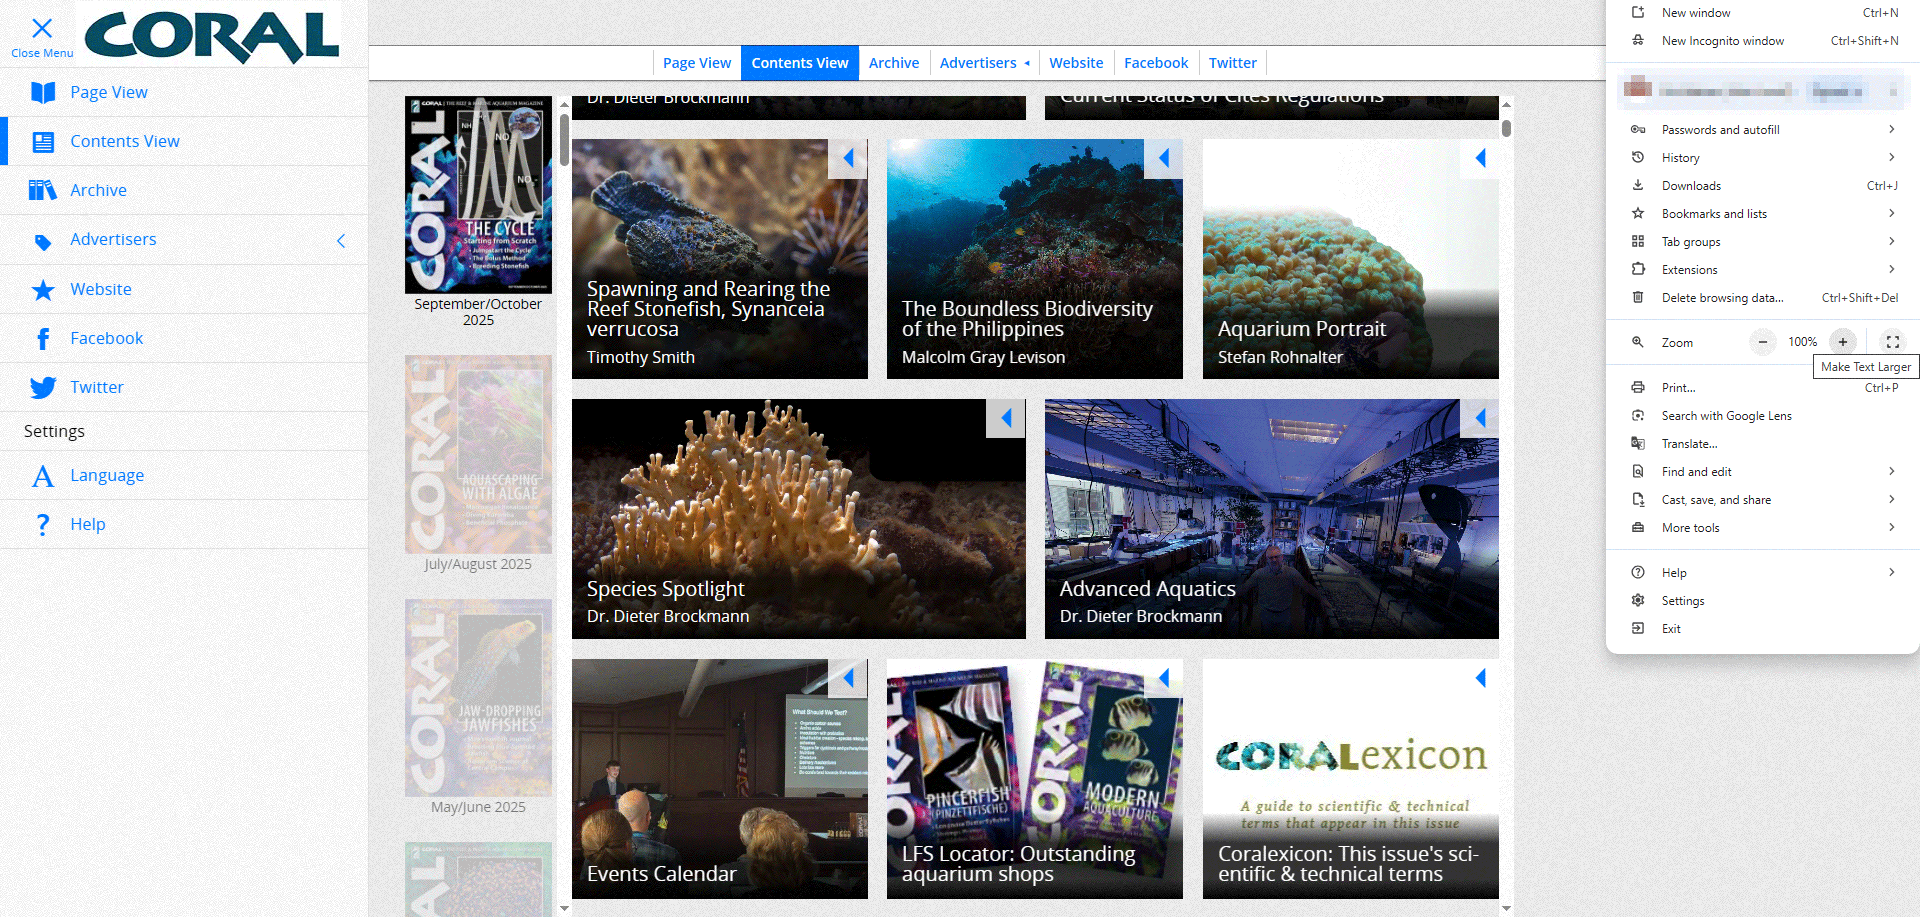Screen dimensions: 1920x917
Task: Open the Events Calendar article
Action: [x=719, y=778]
